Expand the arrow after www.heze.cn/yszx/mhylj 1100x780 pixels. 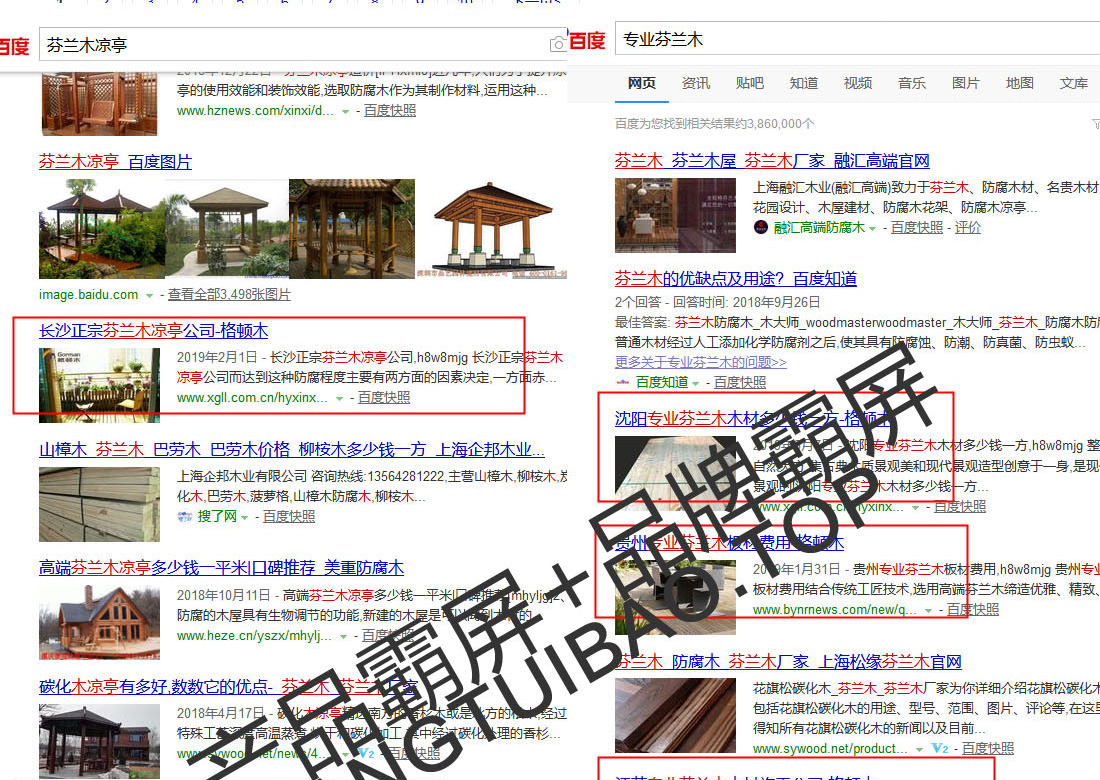(344, 636)
